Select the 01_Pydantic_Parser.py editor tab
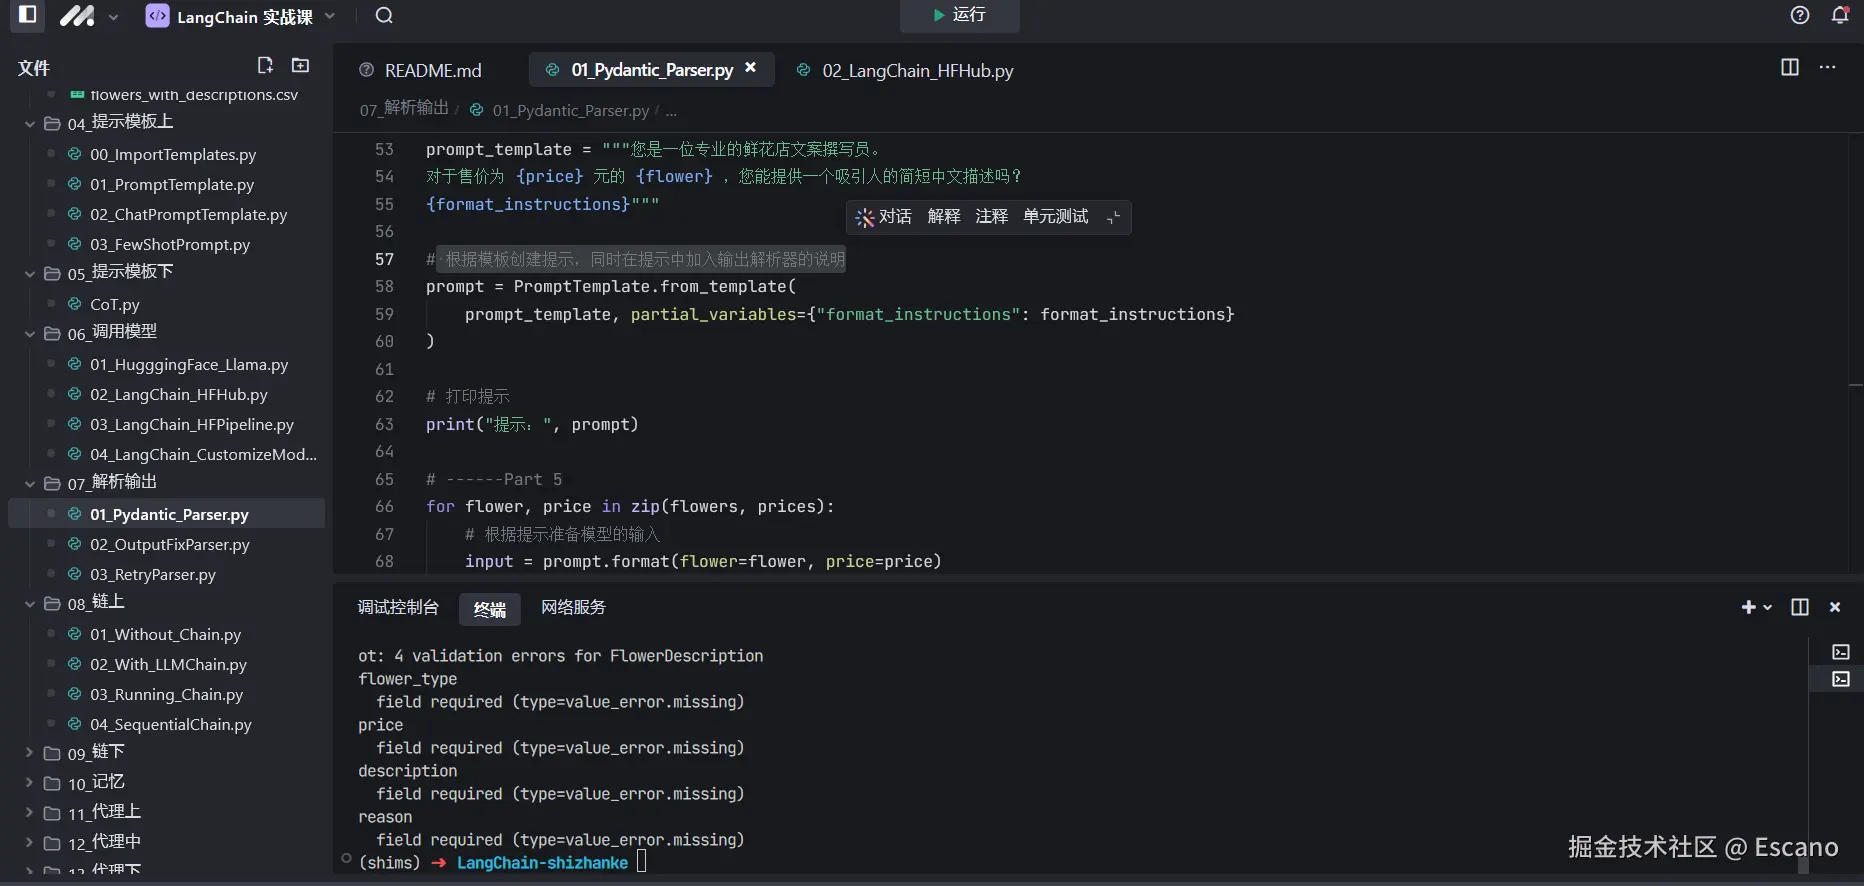1864x886 pixels. [651, 70]
